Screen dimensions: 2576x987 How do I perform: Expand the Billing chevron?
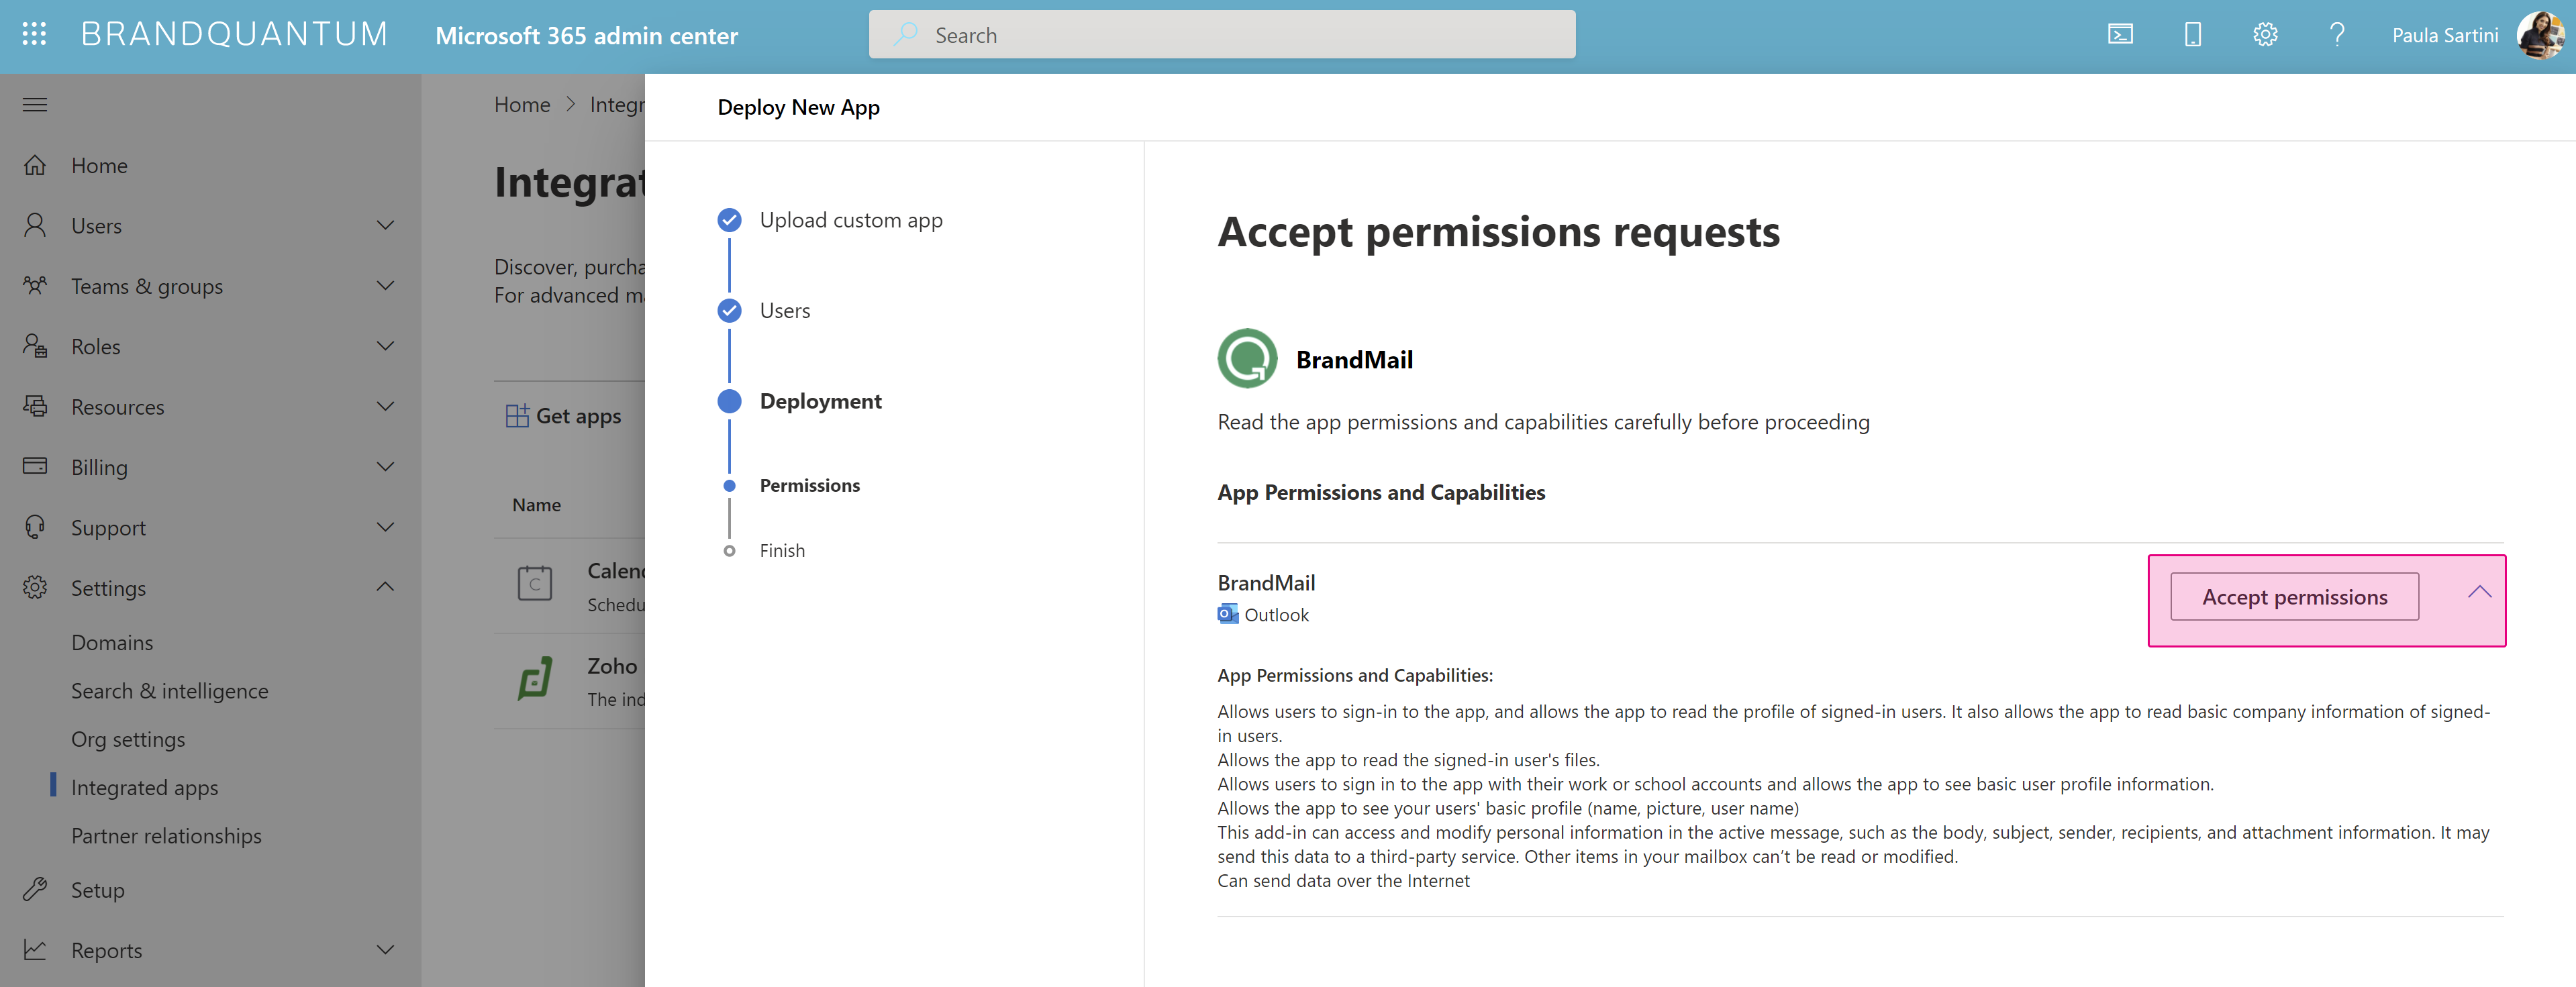coord(385,466)
